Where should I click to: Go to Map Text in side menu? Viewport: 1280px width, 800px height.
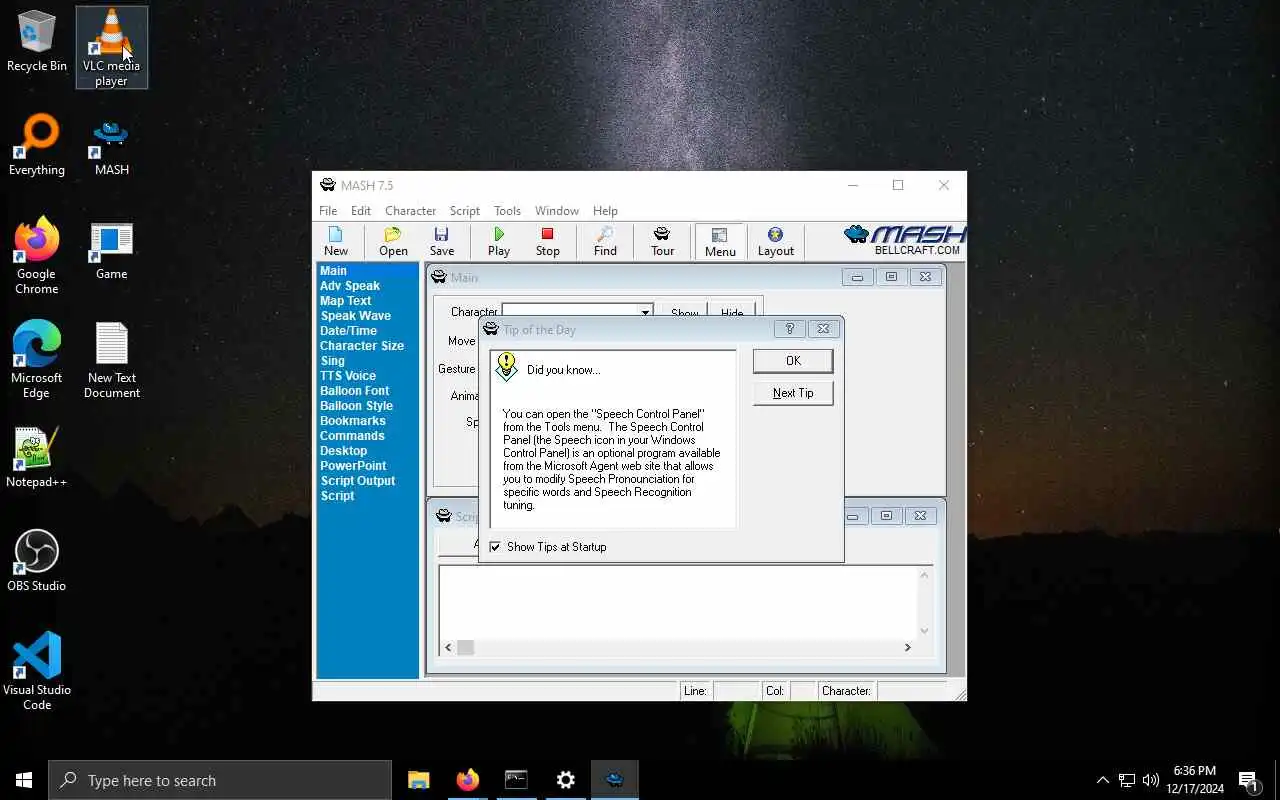coord(345,301)
